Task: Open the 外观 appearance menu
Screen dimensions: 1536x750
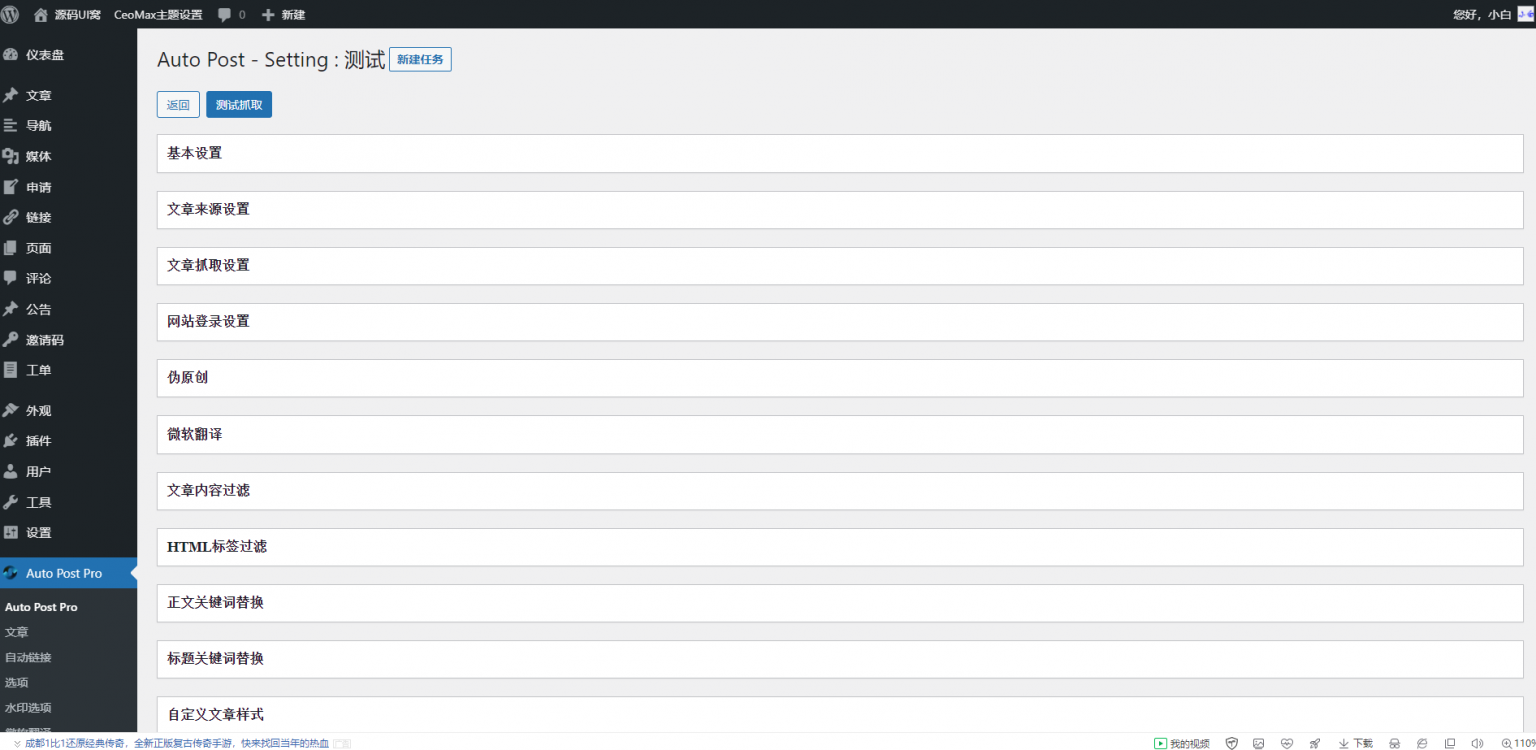Action: pyautogui.click(x=39, y=411)
